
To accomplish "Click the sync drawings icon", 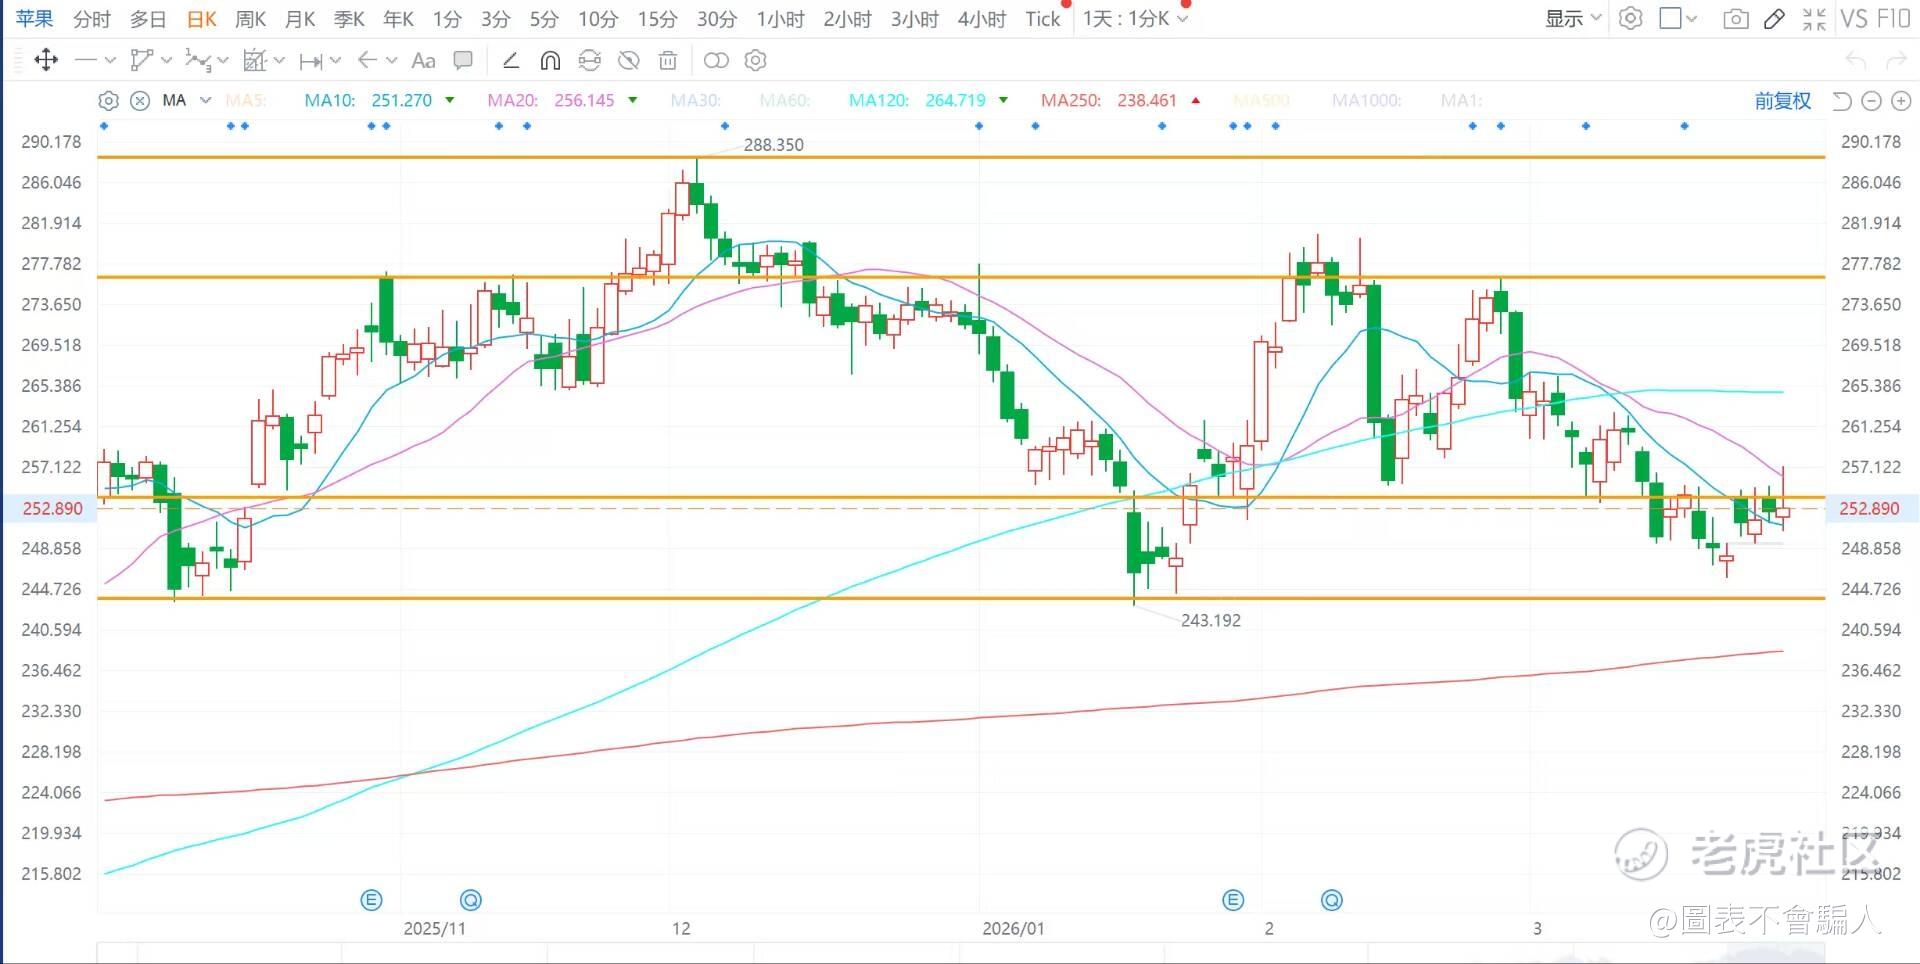I will pyautogui.click(x=590, y=60).
